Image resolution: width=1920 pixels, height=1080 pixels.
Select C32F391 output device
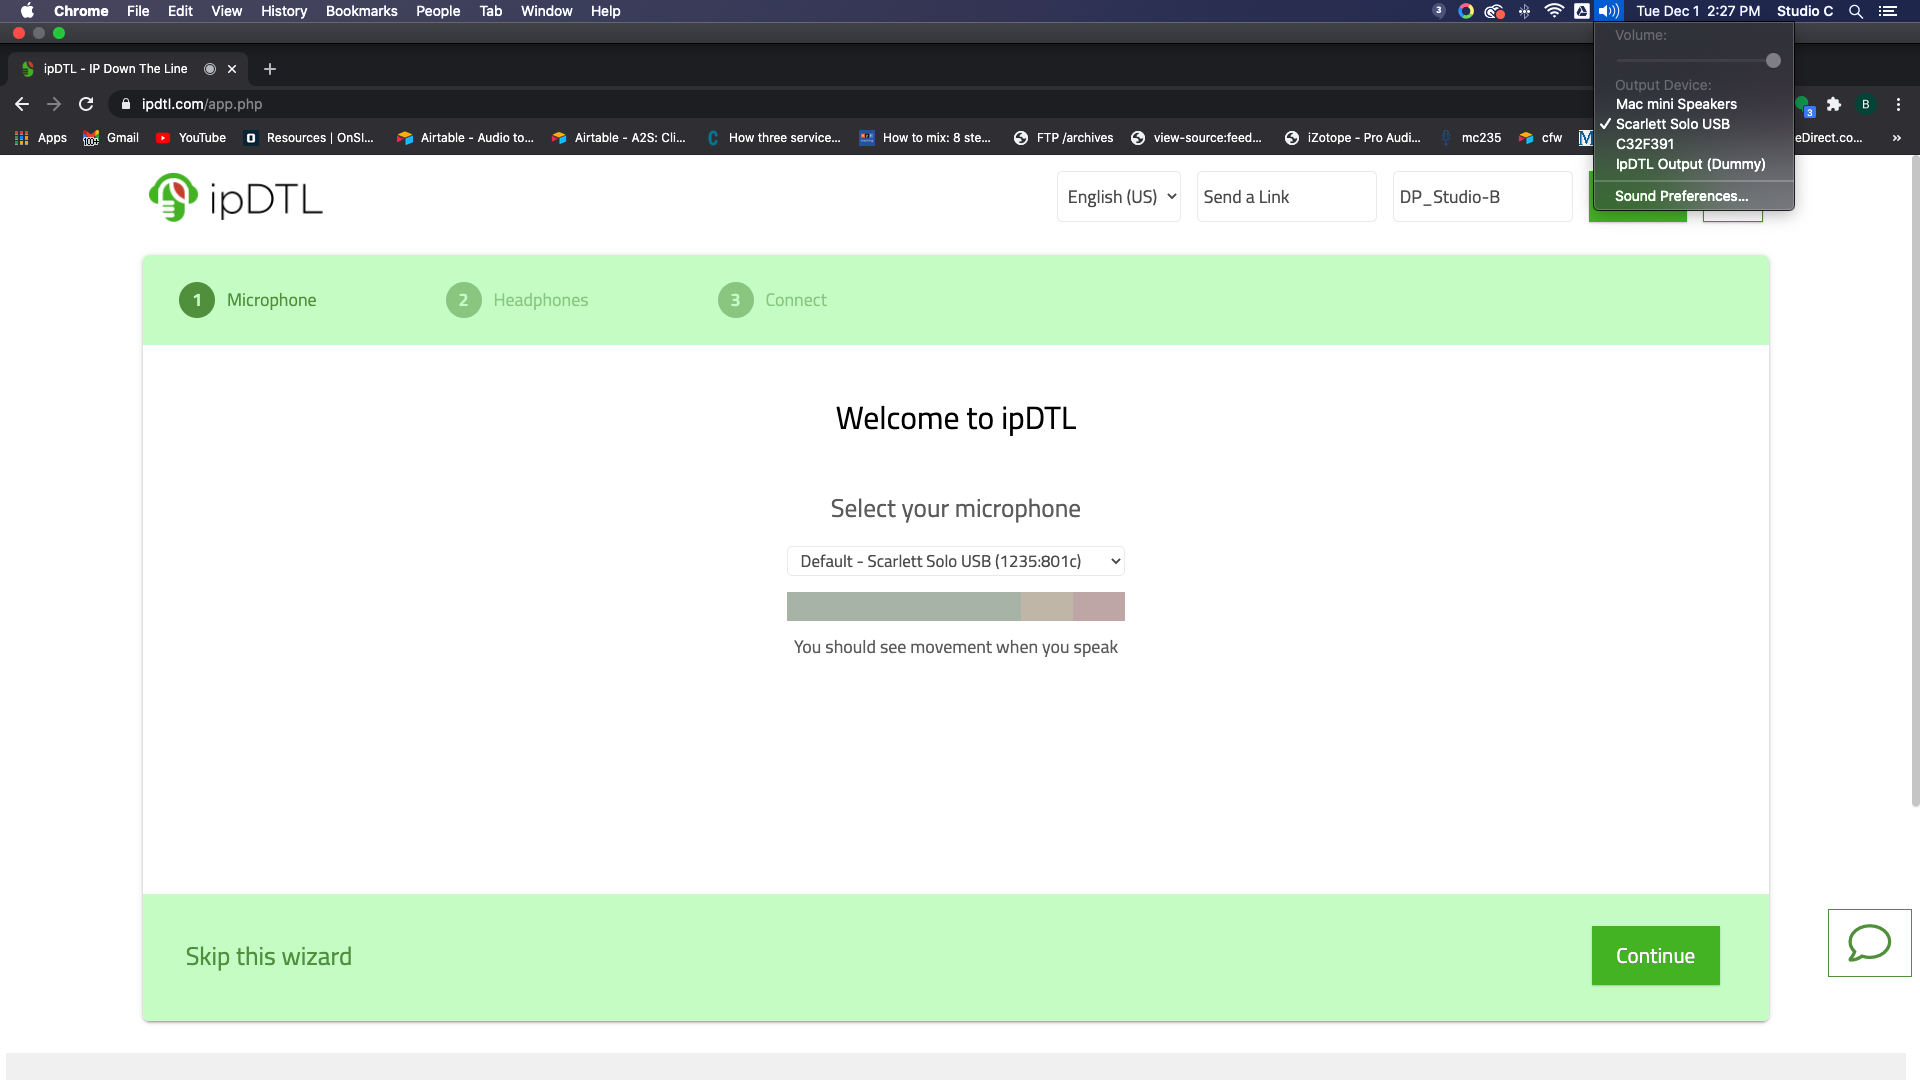[x=1694, y=144]
